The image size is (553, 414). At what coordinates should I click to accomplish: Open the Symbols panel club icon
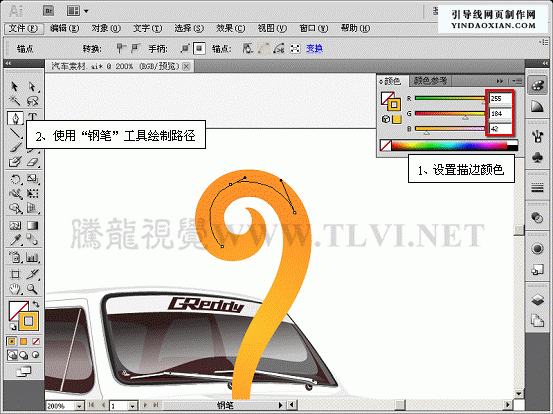(537, 157)
